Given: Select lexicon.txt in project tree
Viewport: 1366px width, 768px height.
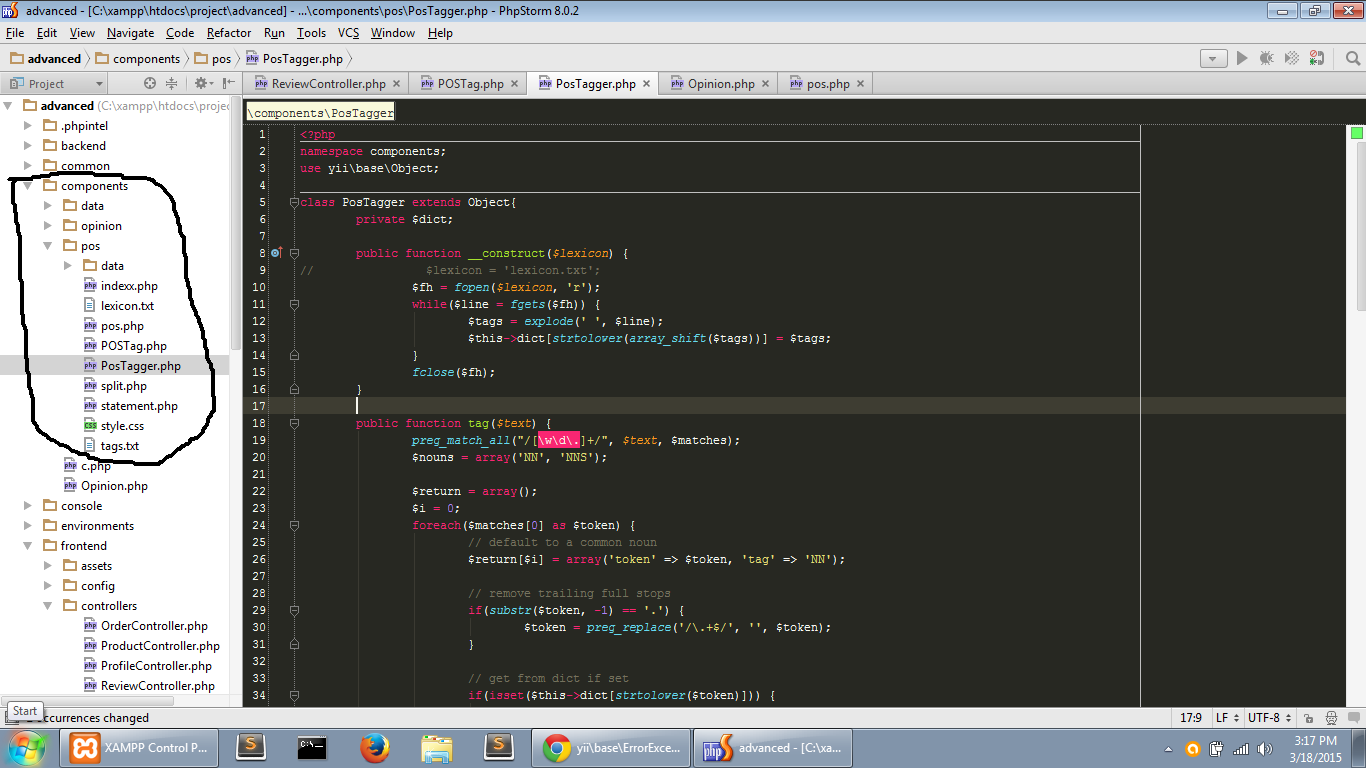Looking at the screenshot, I should [x=127, y=306].
